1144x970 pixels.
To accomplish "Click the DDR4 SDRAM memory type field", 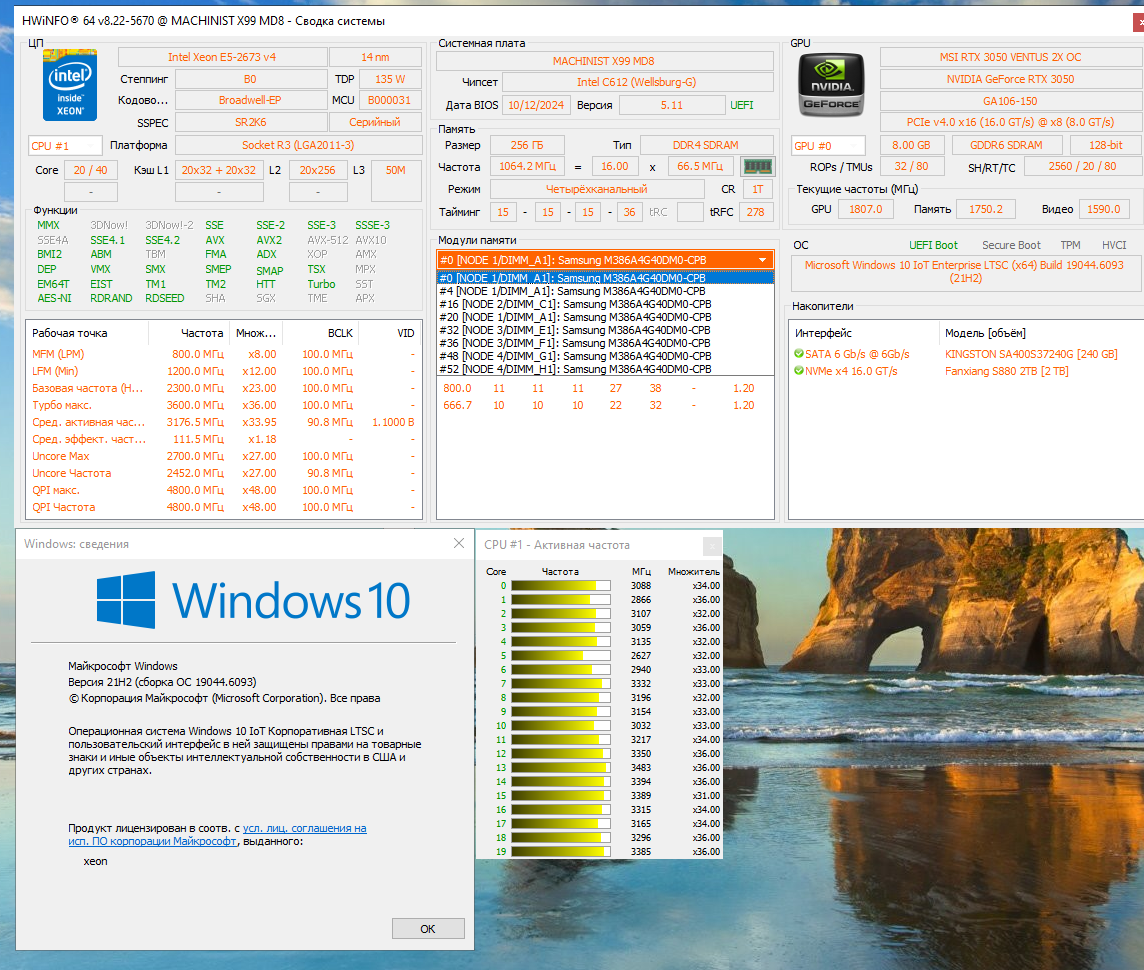I will pyautogui.click(x=706, y=145).
